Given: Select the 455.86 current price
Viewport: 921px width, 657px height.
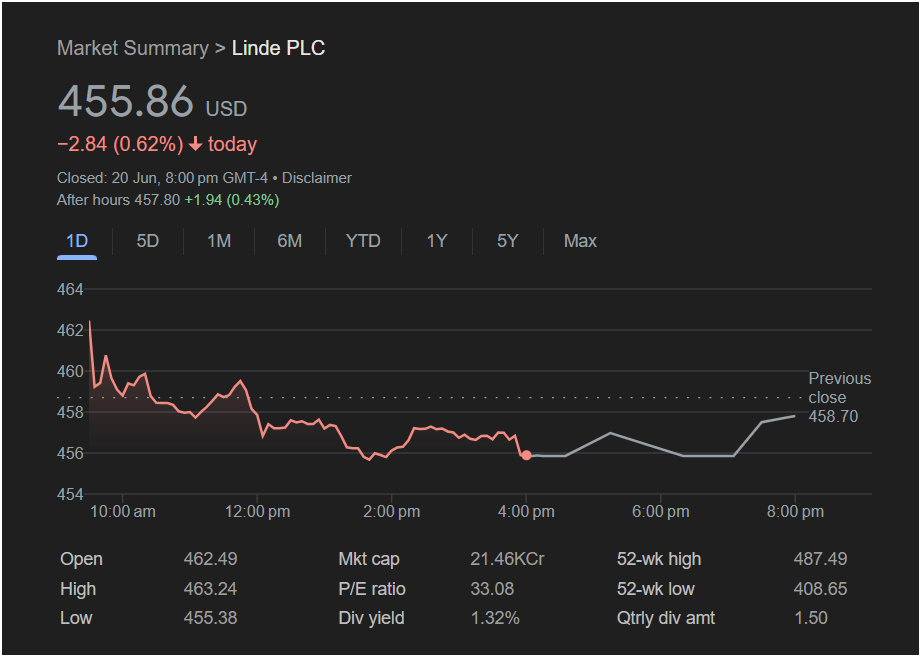Looking at the screenshot, I should pyautogui.click(x=126, y=101).
